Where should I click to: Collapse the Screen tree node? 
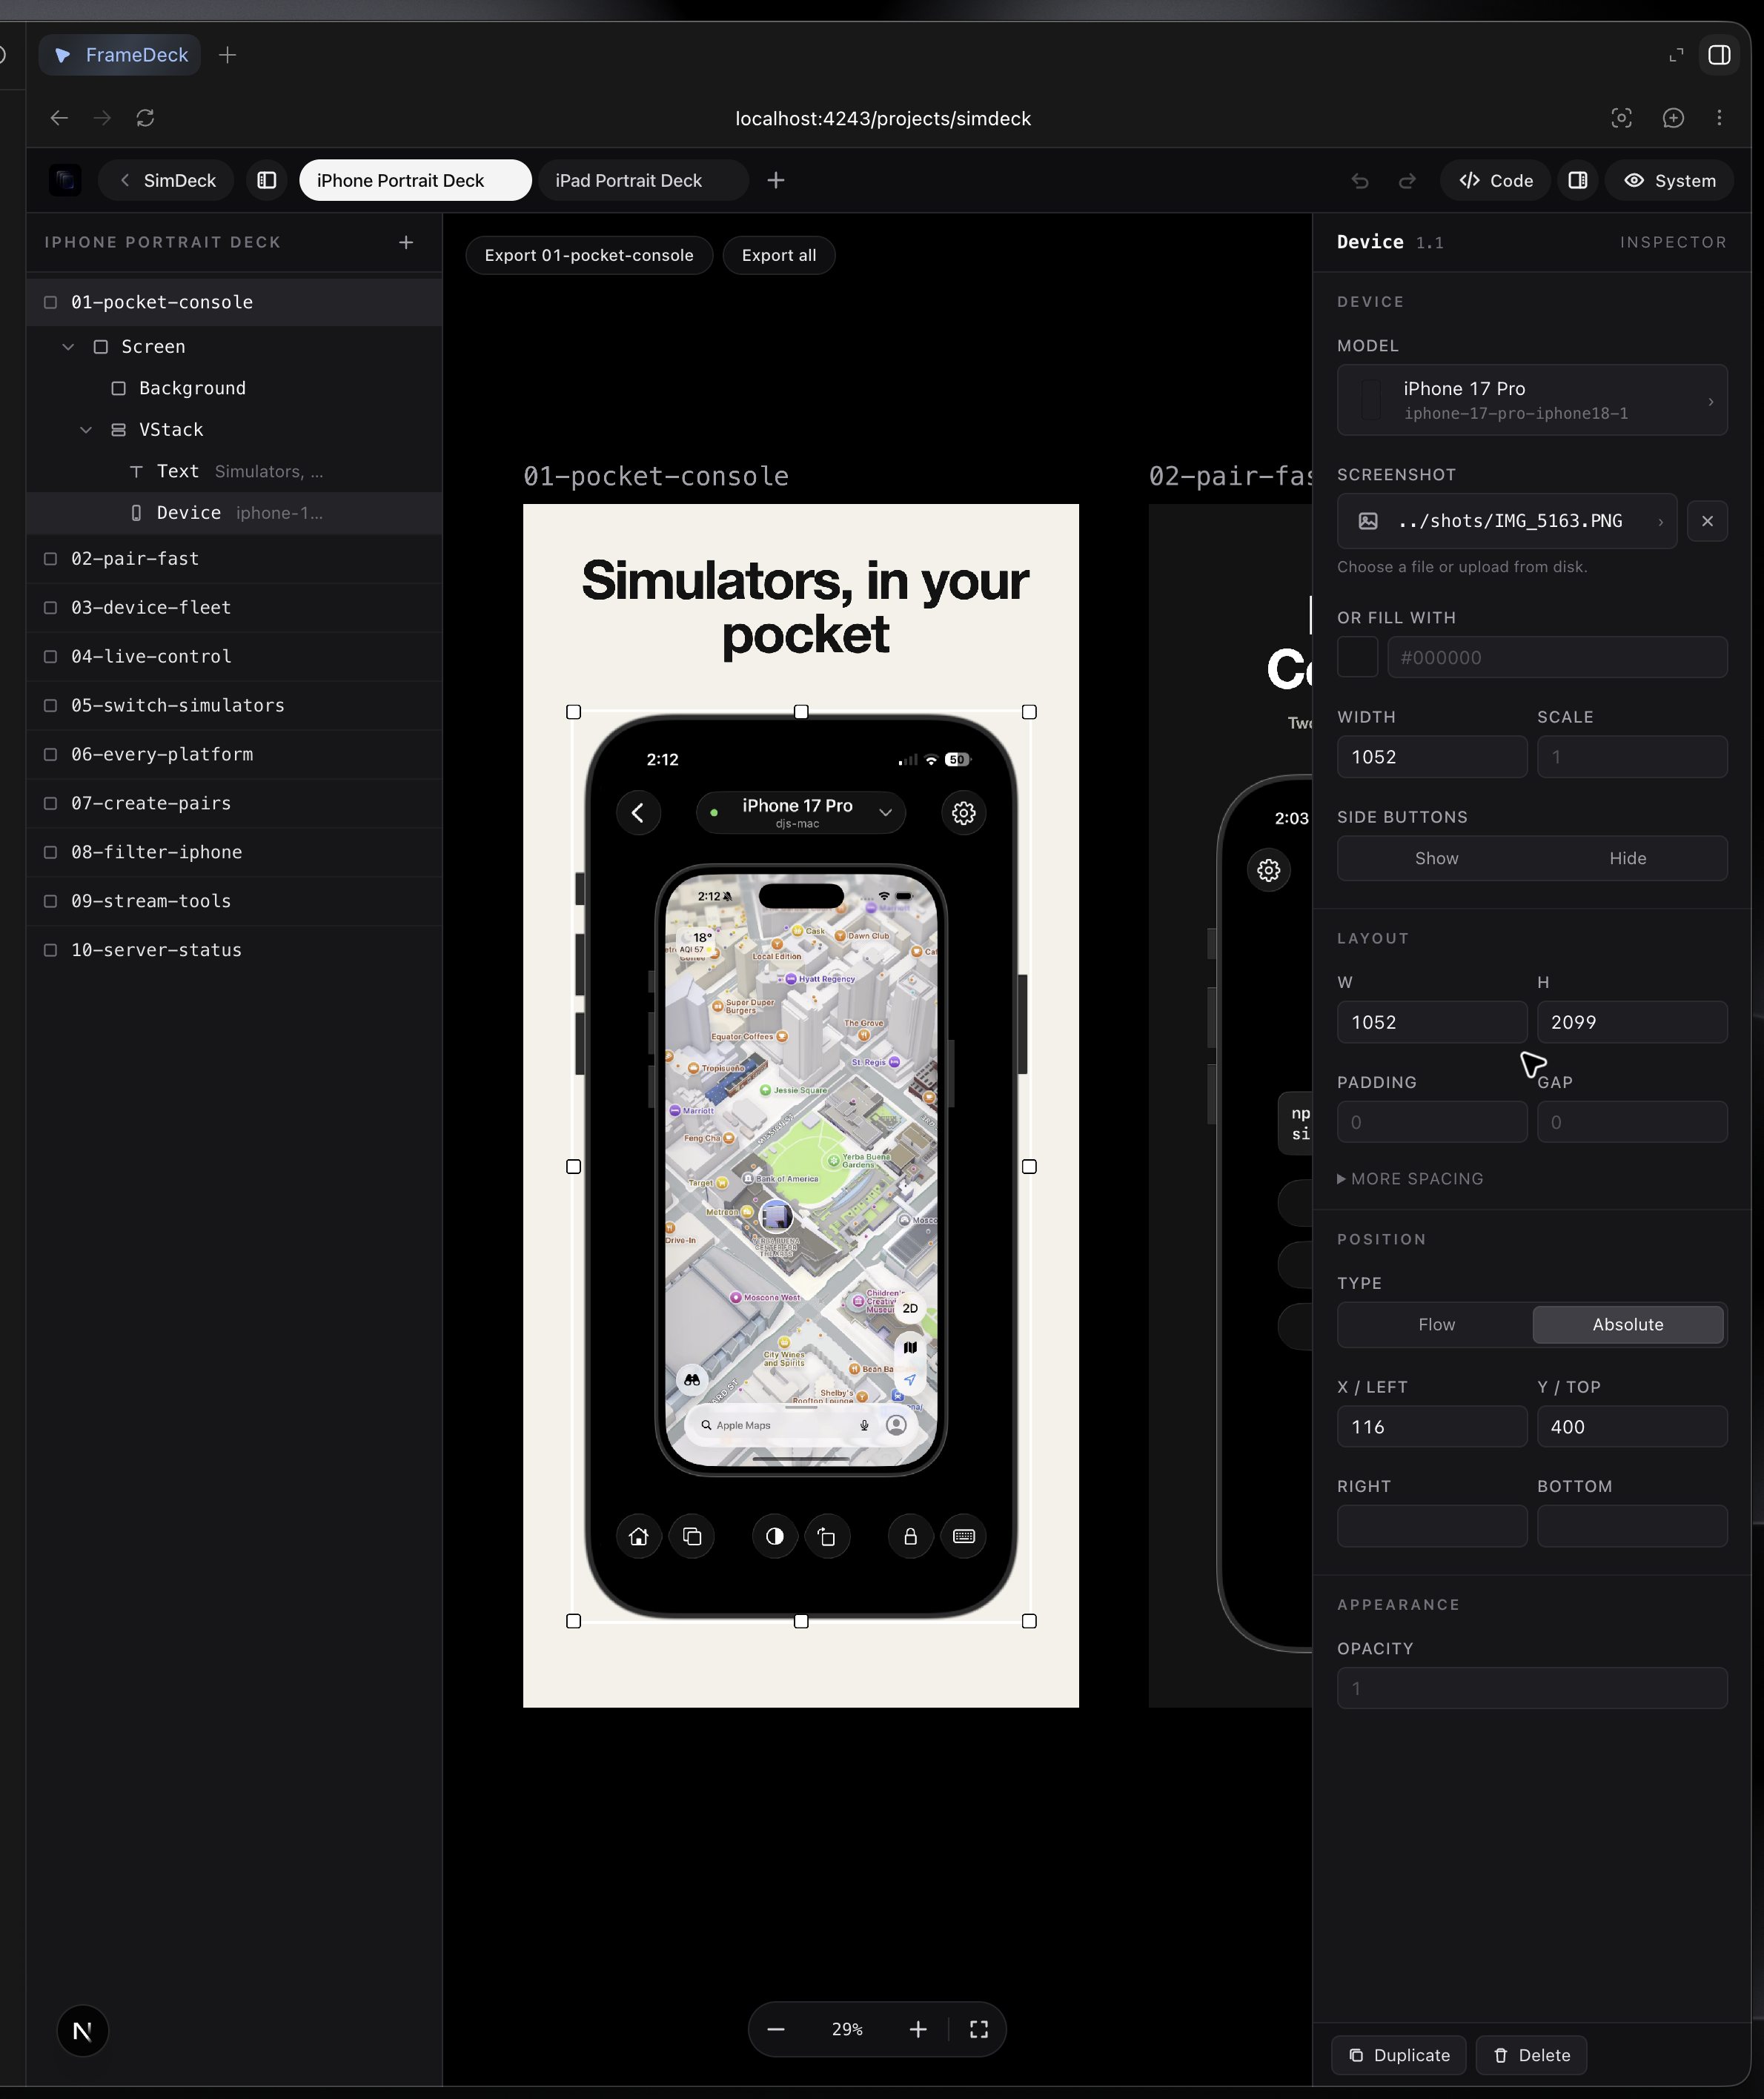pyautogui.click(x=68, y=347)
